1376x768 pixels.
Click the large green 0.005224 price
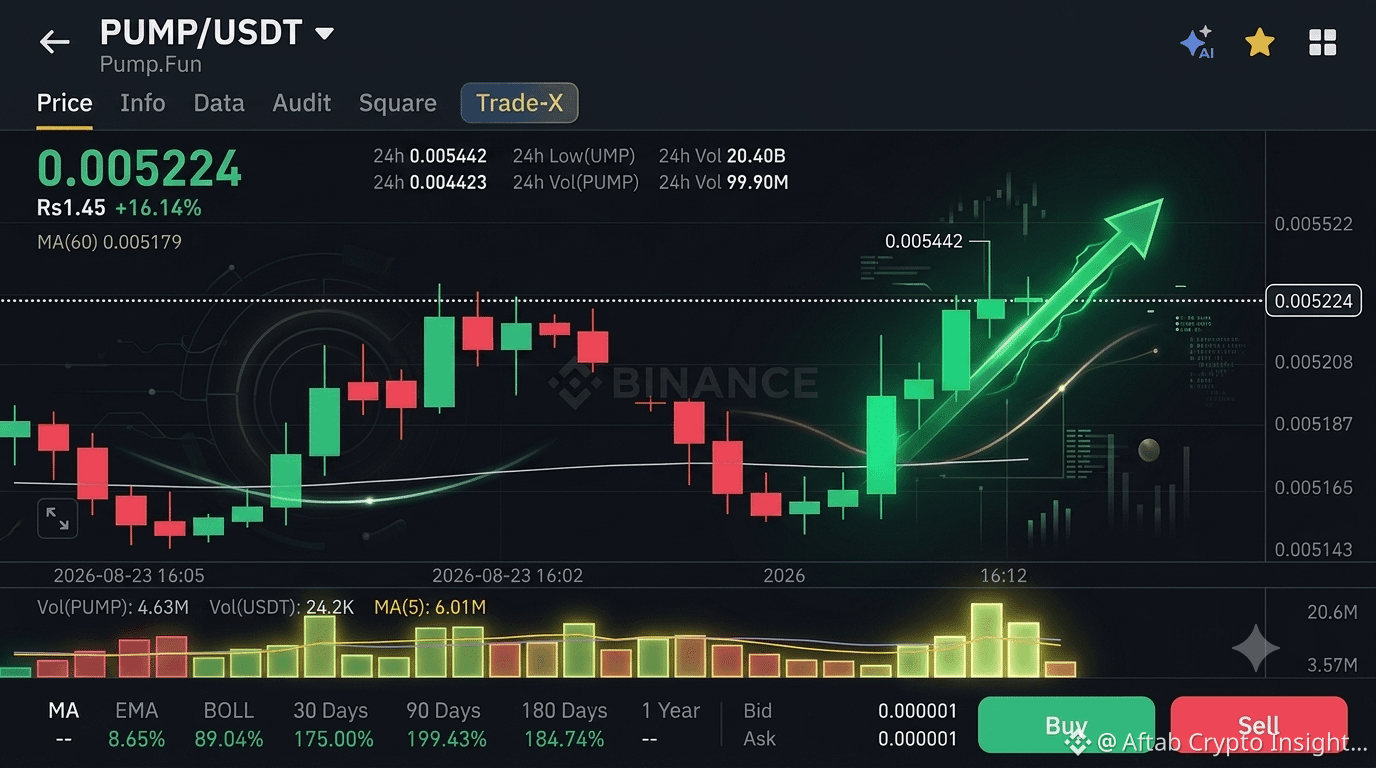pos(139,168)
